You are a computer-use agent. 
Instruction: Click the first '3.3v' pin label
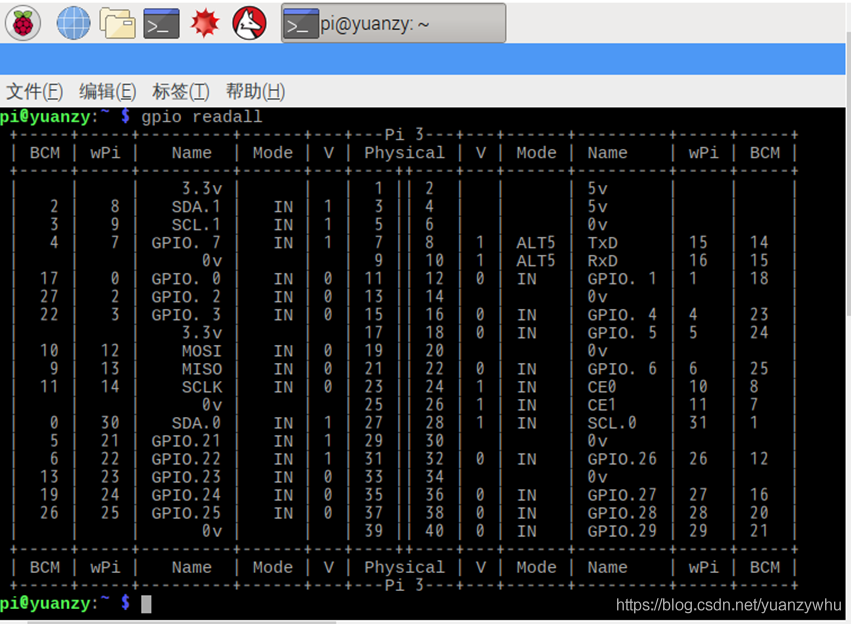(x=201, y=189)
